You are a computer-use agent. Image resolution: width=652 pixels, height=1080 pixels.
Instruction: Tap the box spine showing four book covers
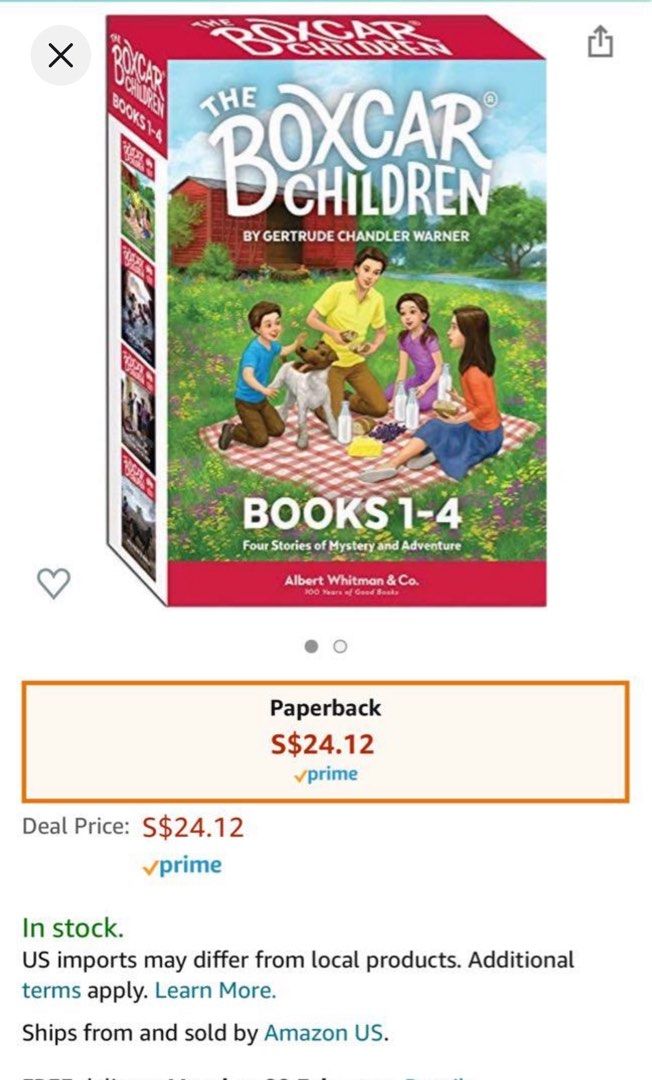tap(138, 358)
